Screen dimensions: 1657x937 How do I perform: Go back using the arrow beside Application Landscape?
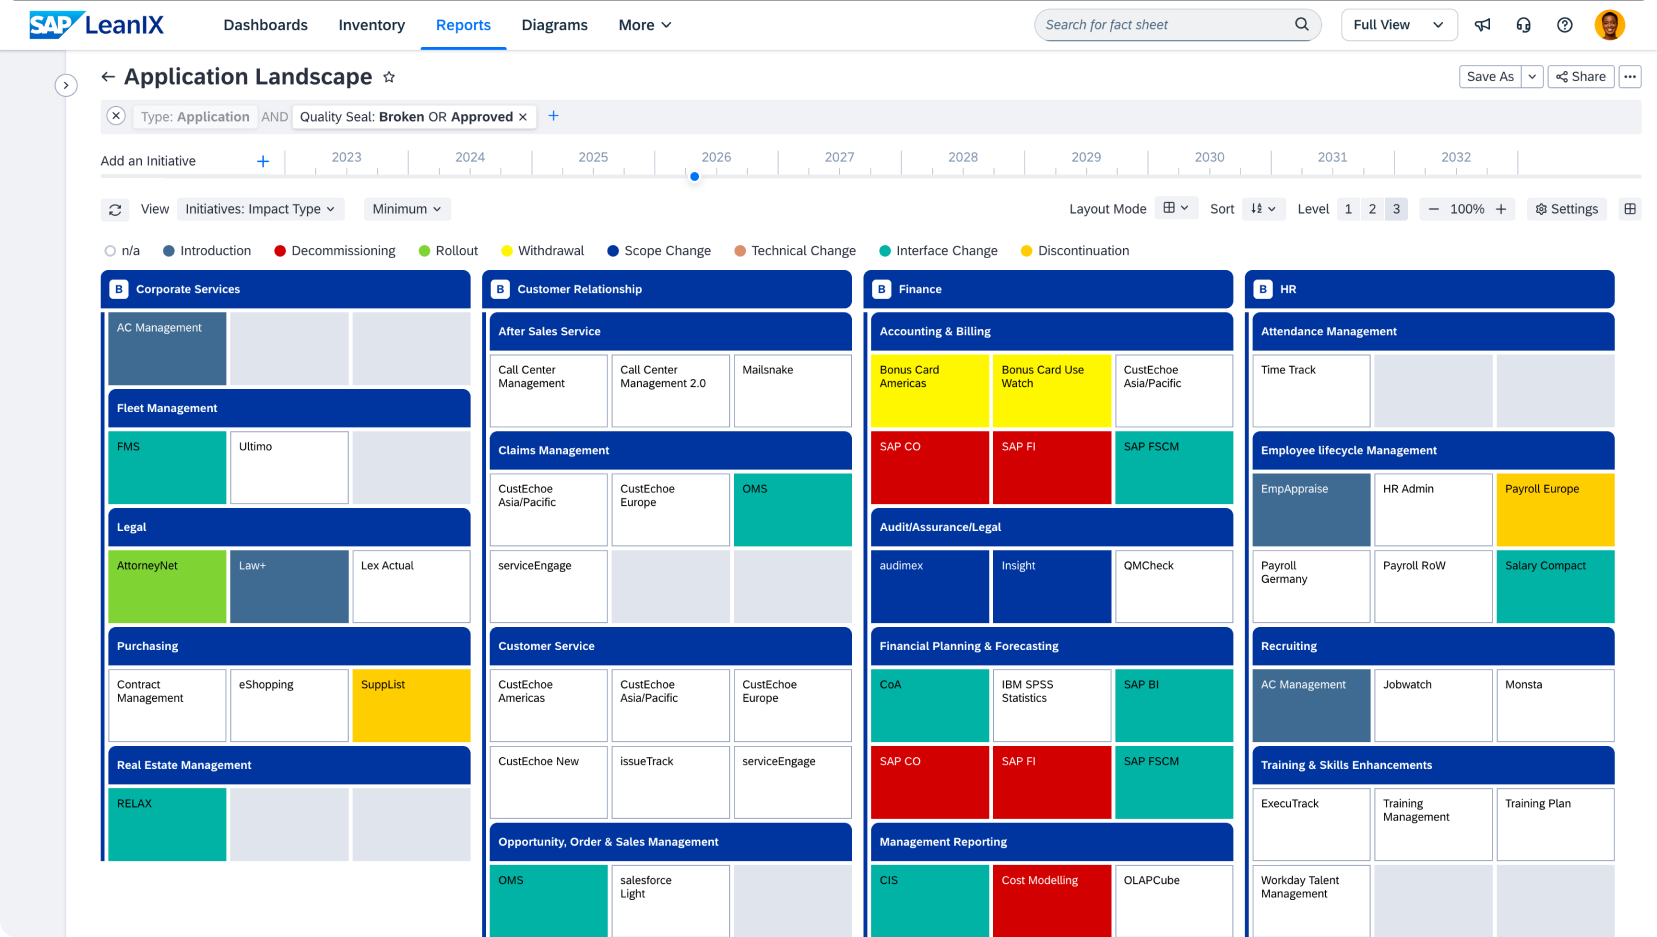[x=108, y=77]
